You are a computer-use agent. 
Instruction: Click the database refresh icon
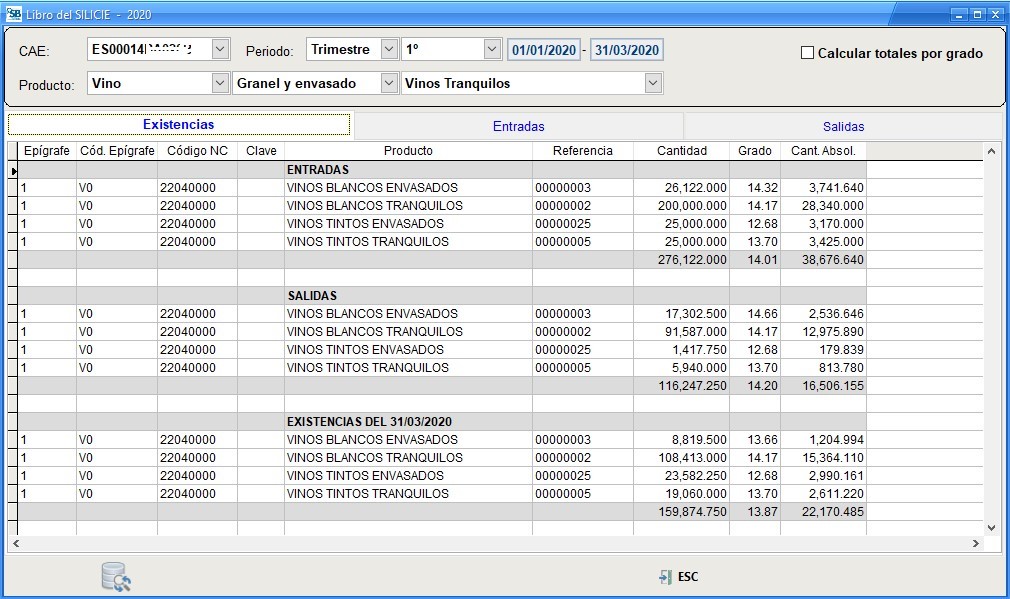(116, 577)
